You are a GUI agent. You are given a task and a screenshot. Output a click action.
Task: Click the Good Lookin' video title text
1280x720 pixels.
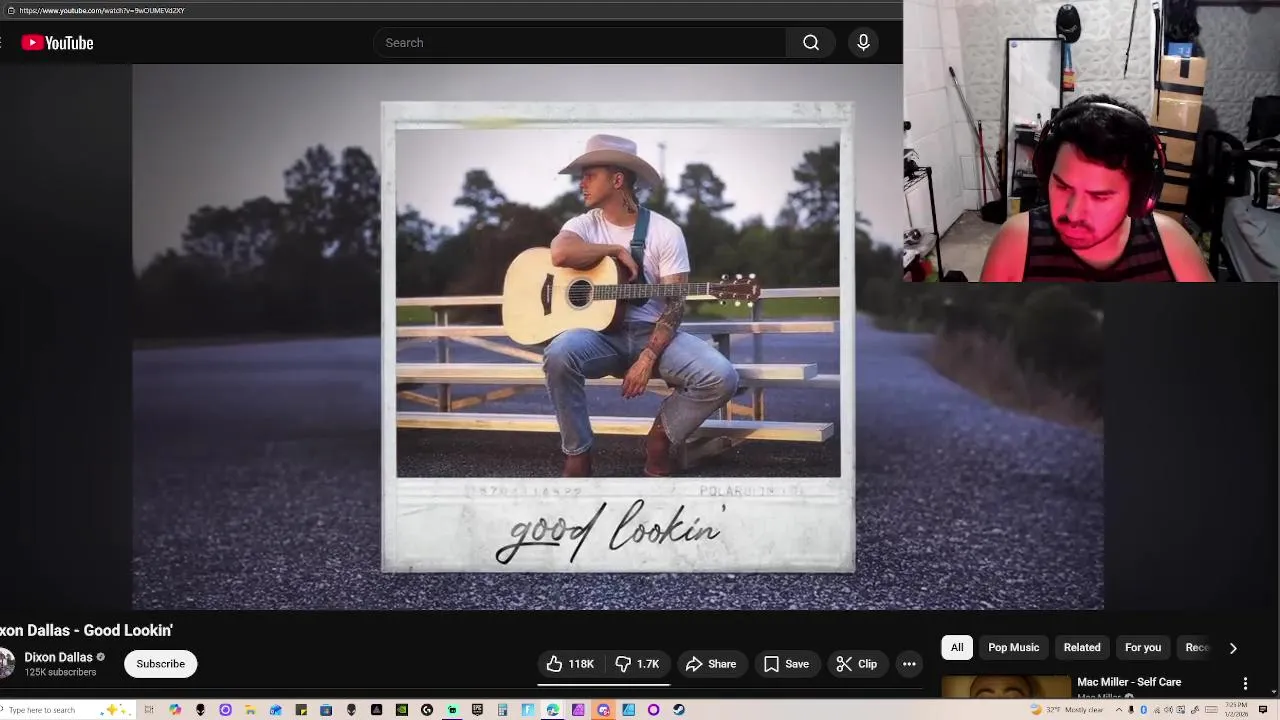[87, 631]
